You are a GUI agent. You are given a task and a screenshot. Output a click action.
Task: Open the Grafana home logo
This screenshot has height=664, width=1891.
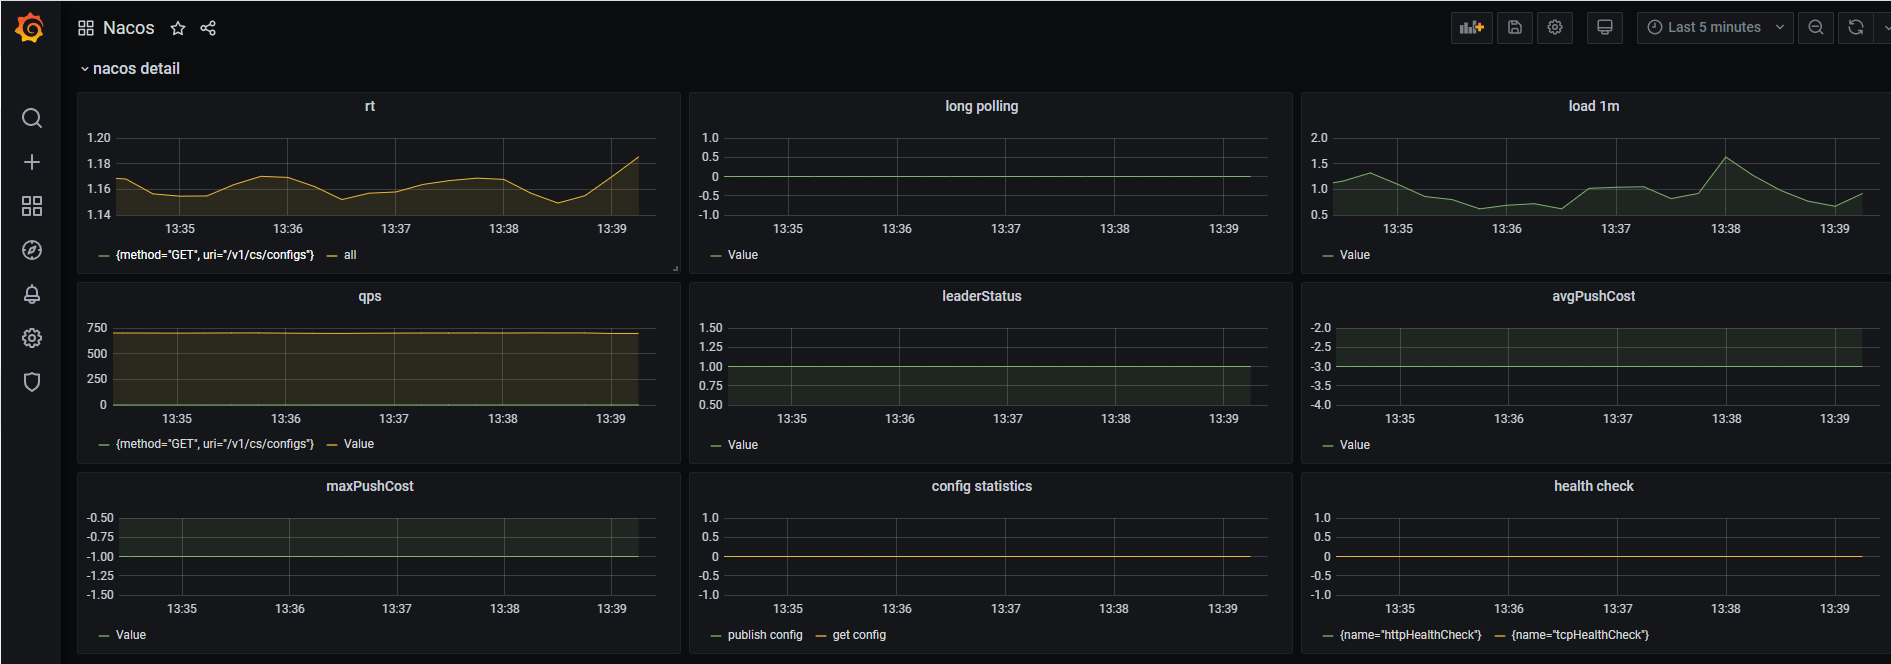pos(30,28)
